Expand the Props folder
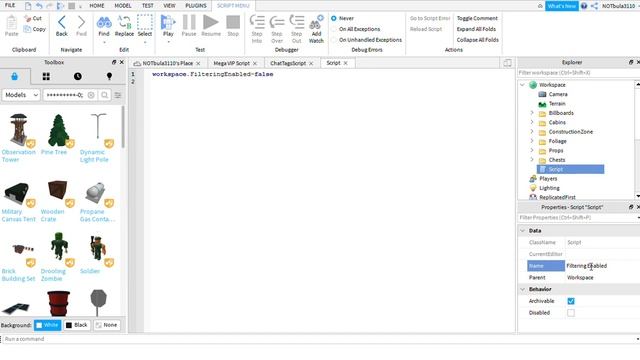 [532, 150]
